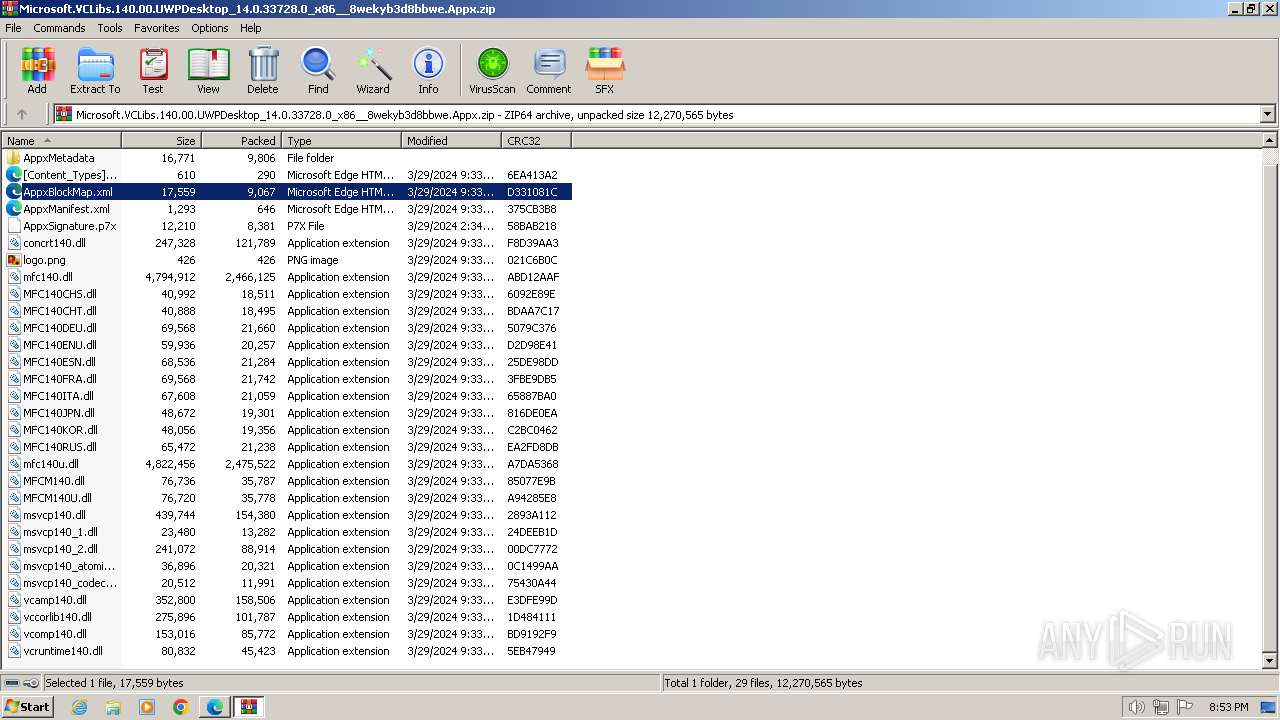
Task: Click the volume speaker tray icon
Action: pos(1136,707)
